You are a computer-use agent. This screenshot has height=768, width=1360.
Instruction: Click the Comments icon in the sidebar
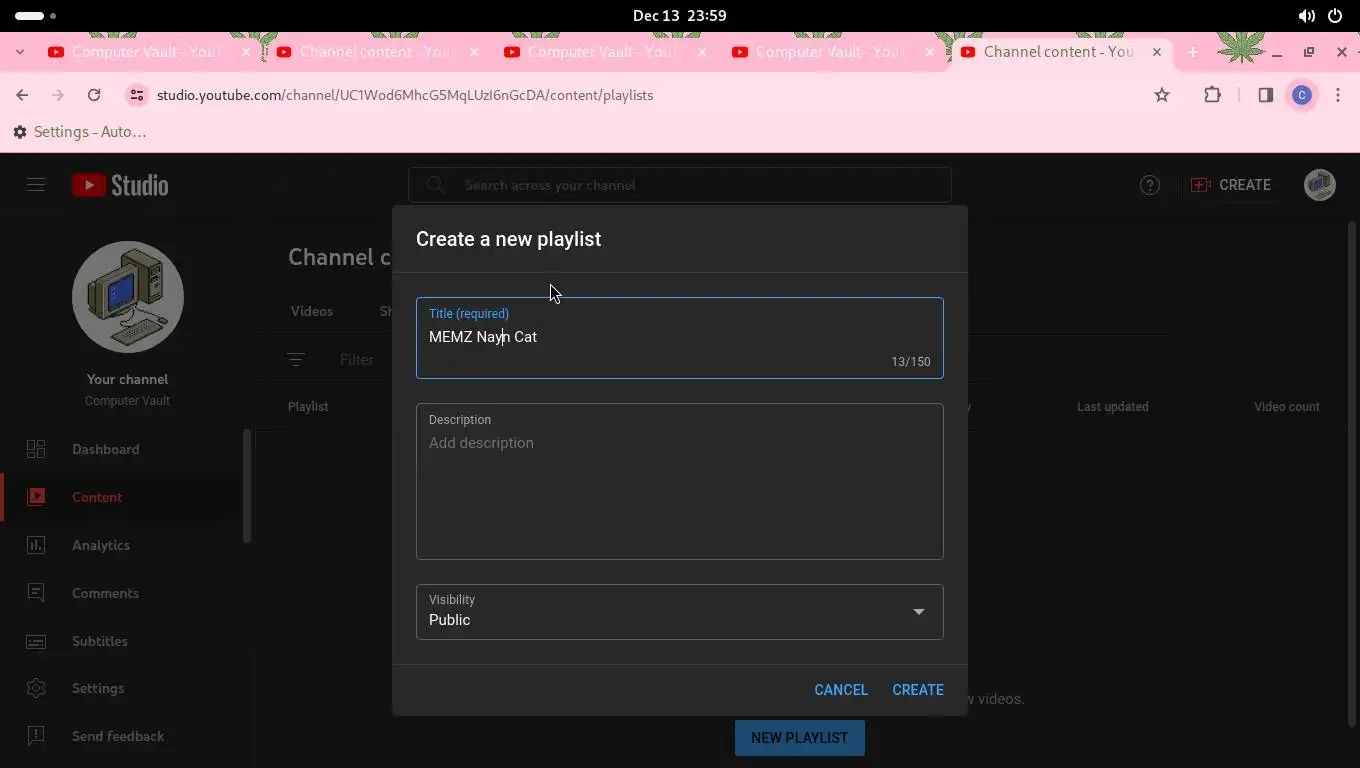(36, 593)
